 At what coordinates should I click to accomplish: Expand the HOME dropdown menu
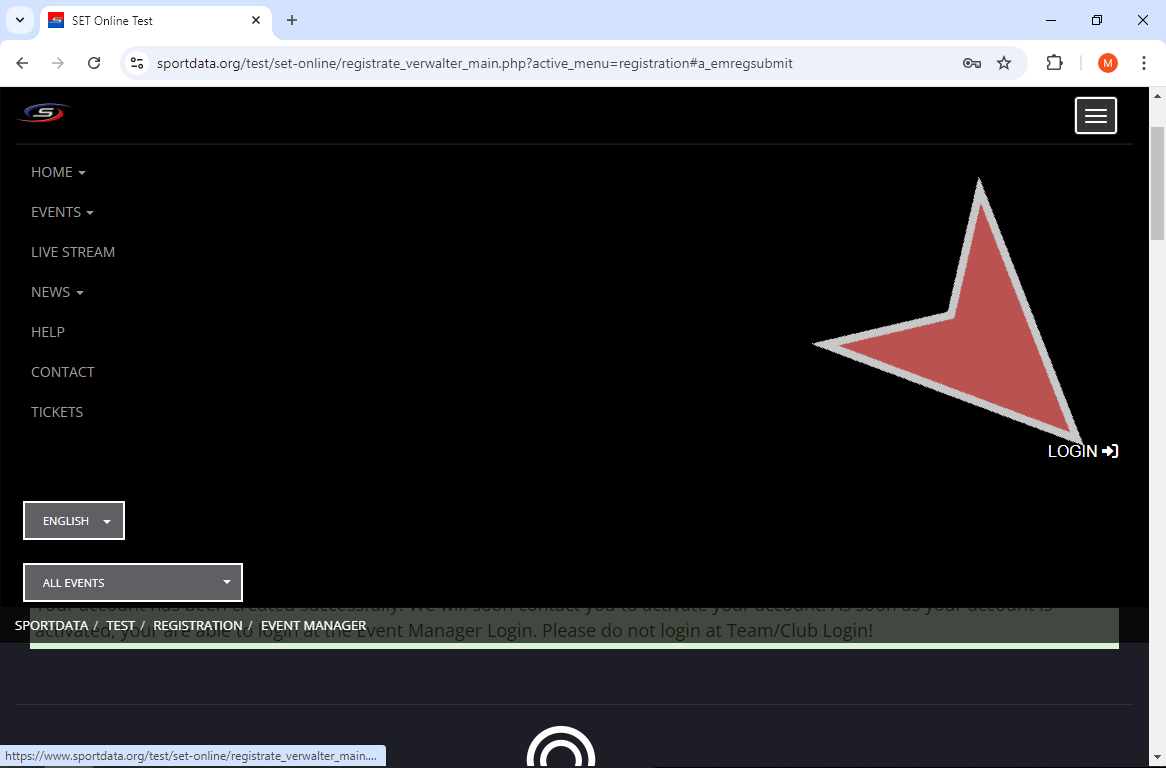coord(58,172)
